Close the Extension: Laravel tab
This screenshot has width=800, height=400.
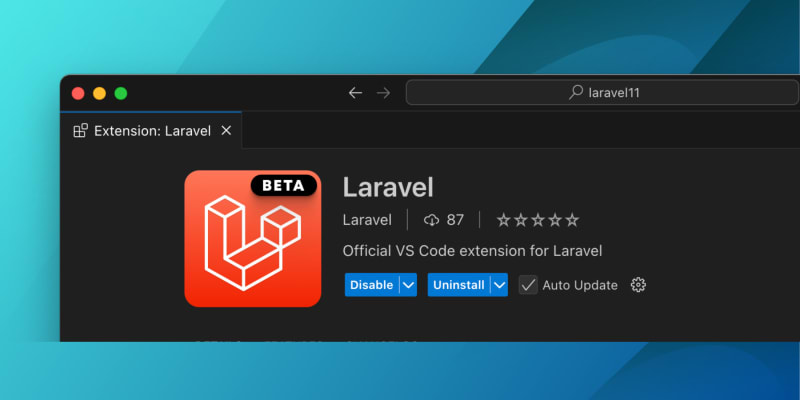point(226,131)
